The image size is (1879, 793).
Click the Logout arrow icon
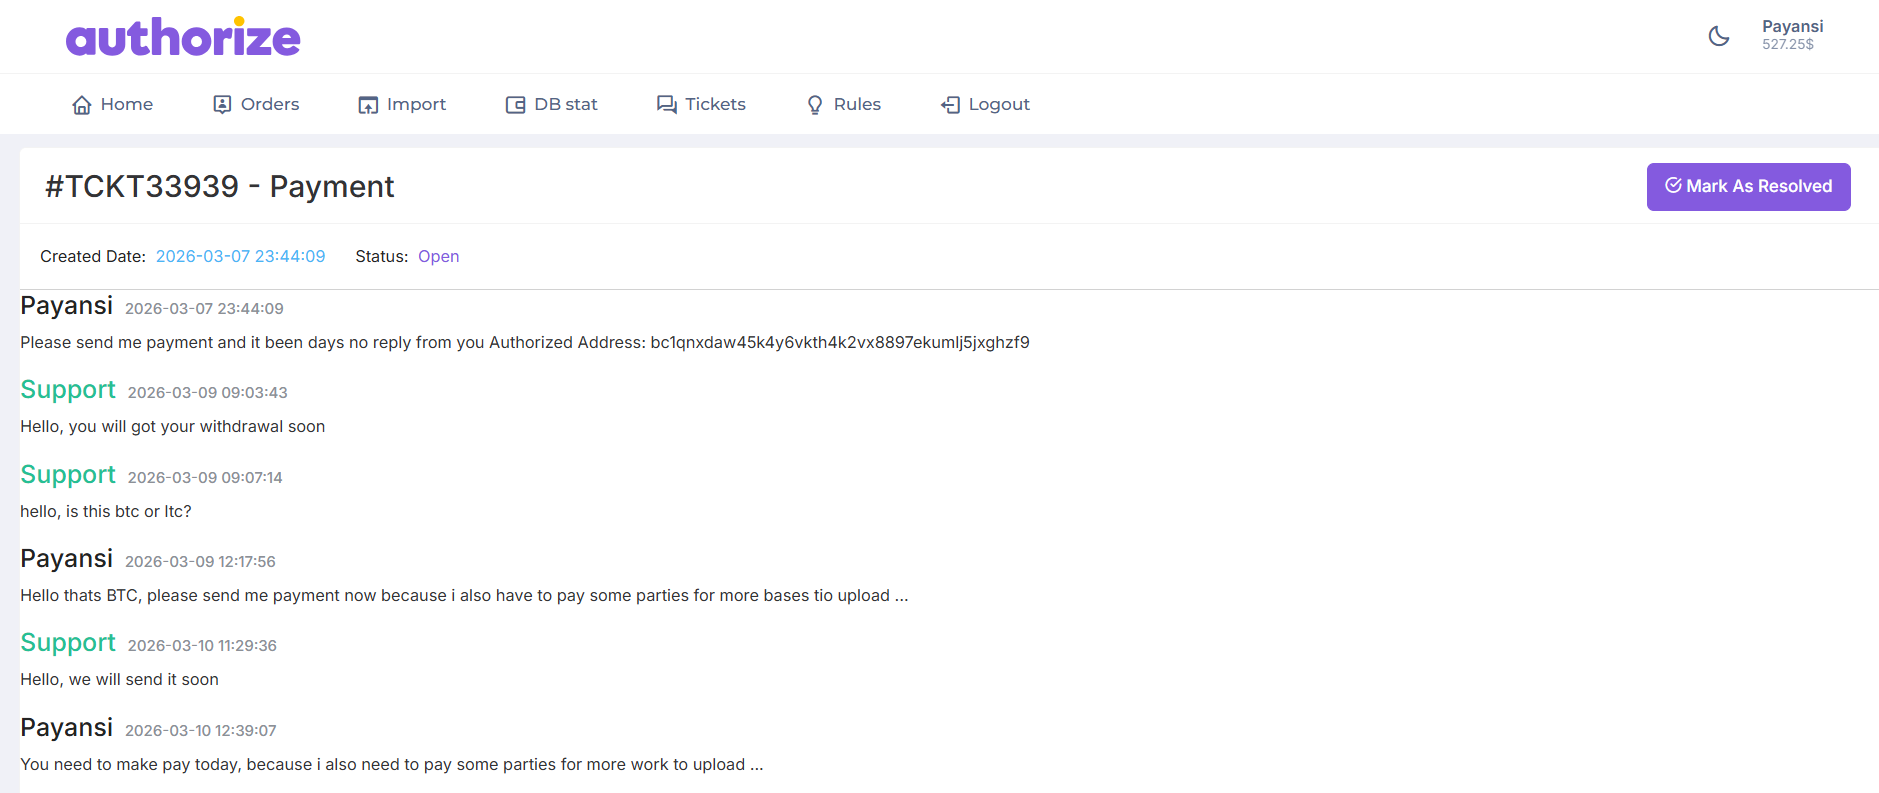pos(950,105)
